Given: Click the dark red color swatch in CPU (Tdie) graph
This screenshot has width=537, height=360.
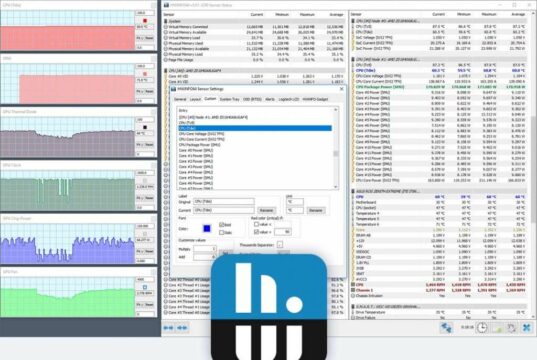Looking at the screenshot, I should 145,21.
